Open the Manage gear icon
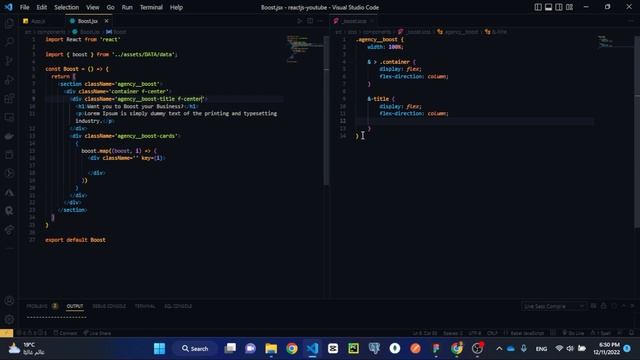640x360 pixels. tap(9, 319)
